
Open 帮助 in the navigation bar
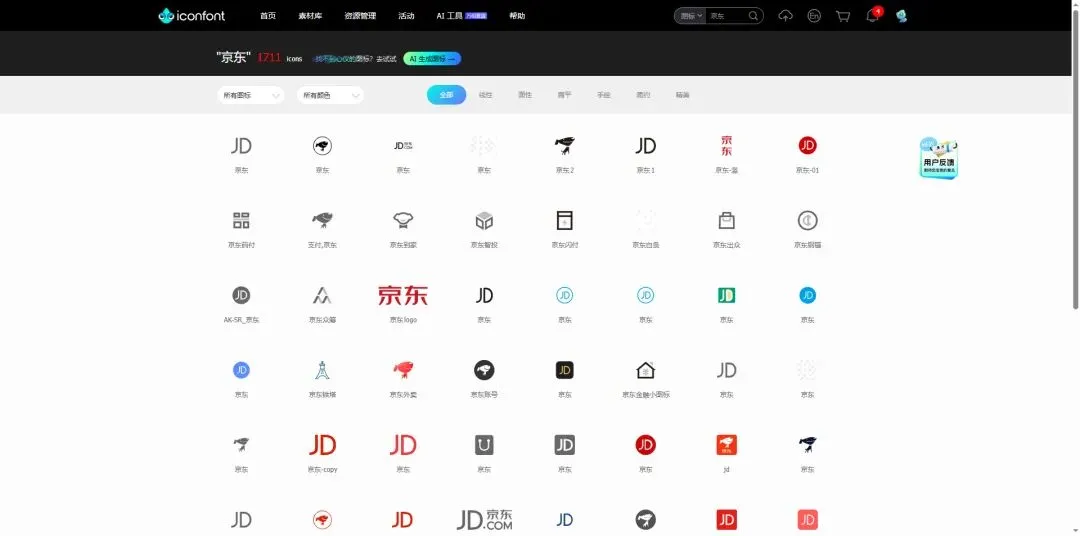517,15
